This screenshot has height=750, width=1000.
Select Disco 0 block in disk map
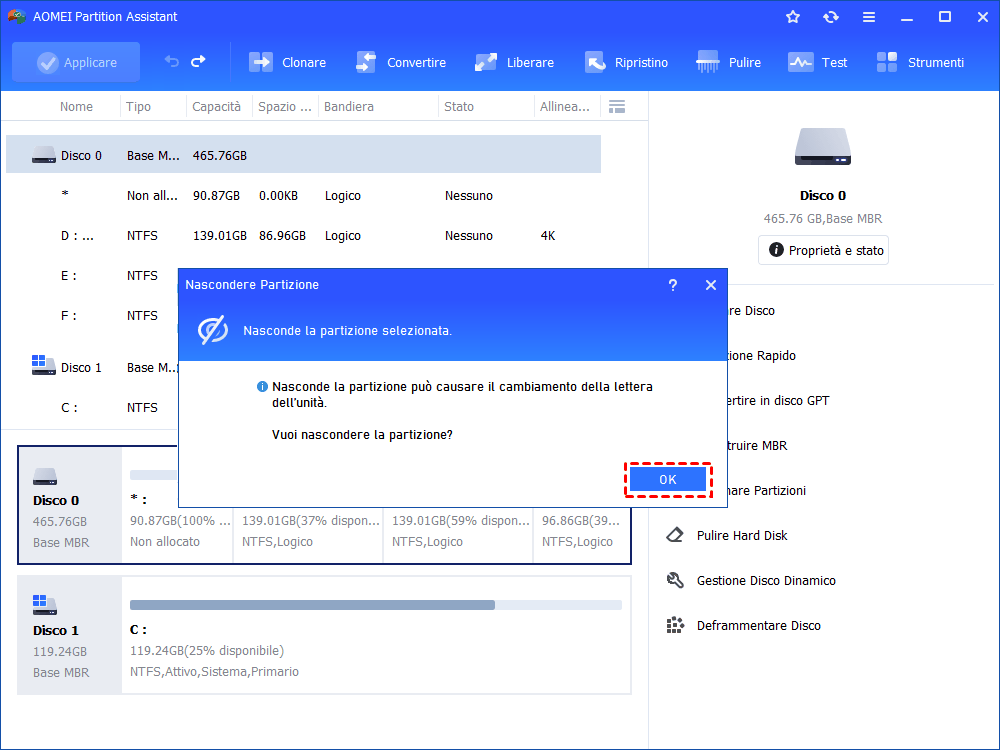tap(70, 505)
